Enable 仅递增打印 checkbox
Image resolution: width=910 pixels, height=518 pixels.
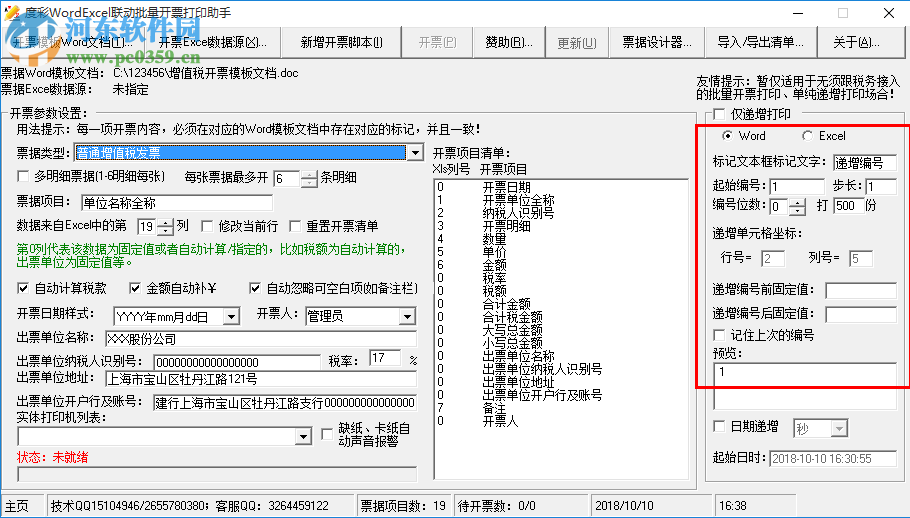click(x=719, y=114)
